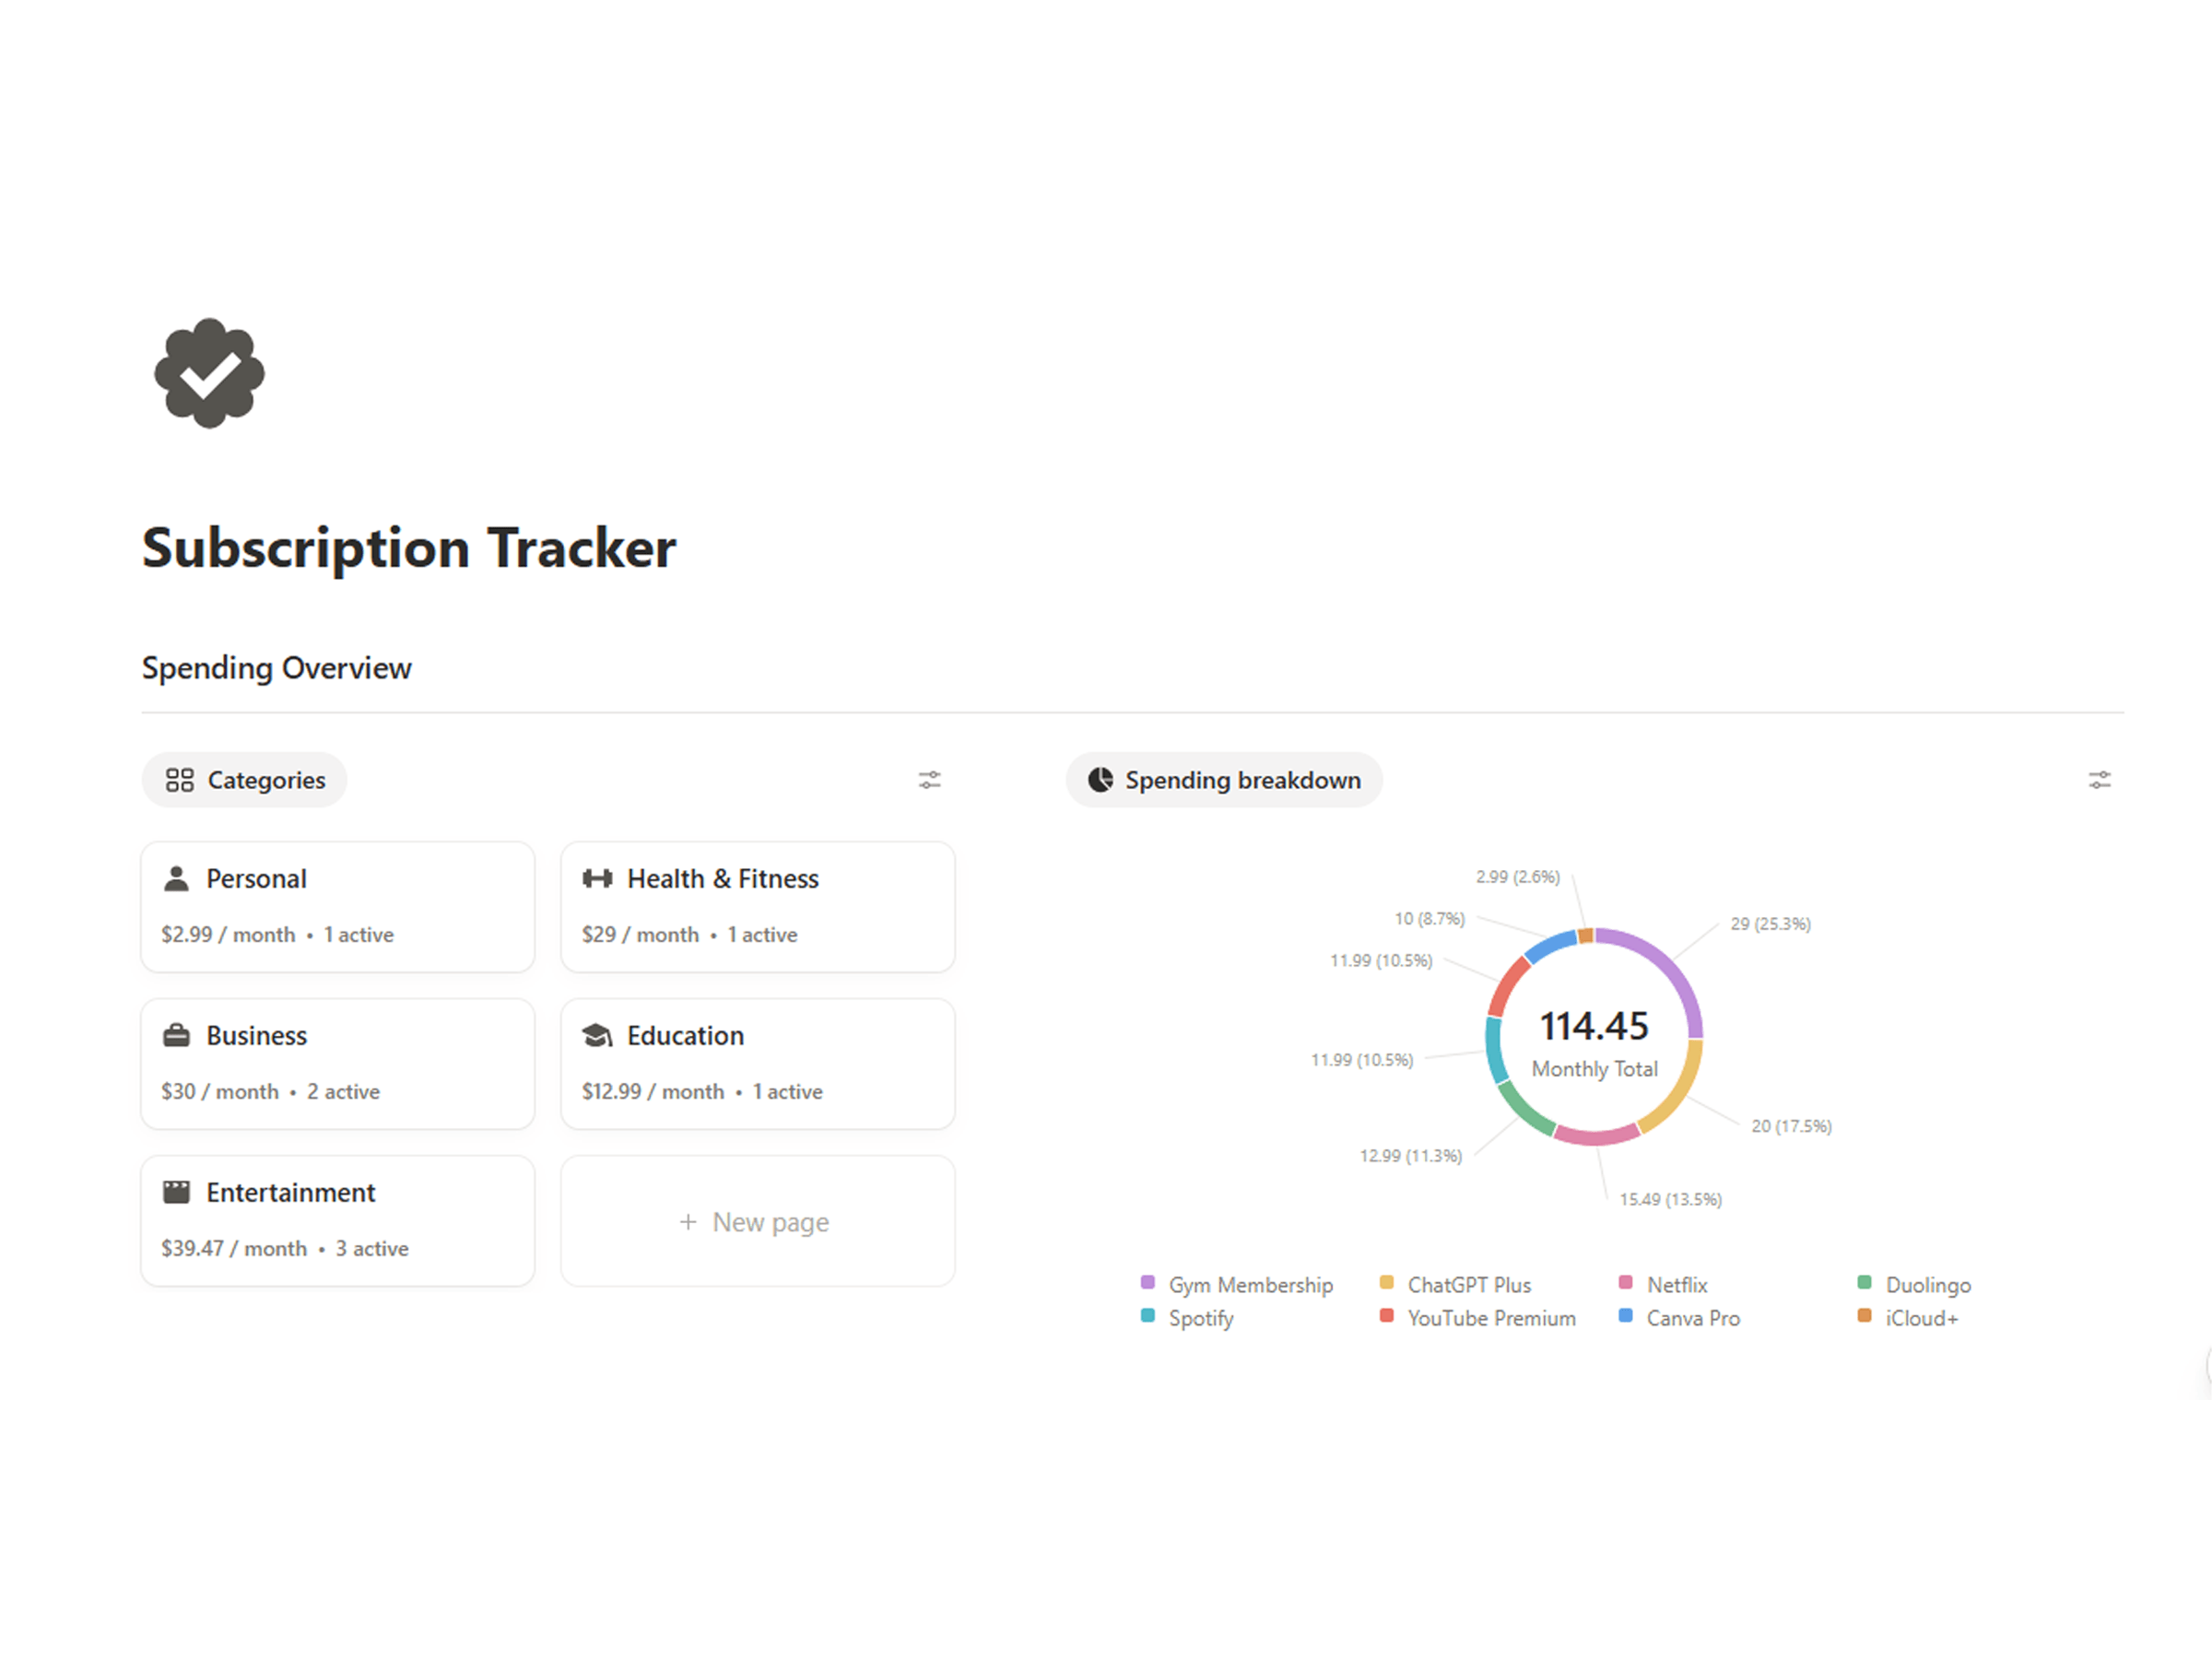Click the yellow ChatGPT Plus donut segment
Screen dimensions: 2212x1659
1681,1091
